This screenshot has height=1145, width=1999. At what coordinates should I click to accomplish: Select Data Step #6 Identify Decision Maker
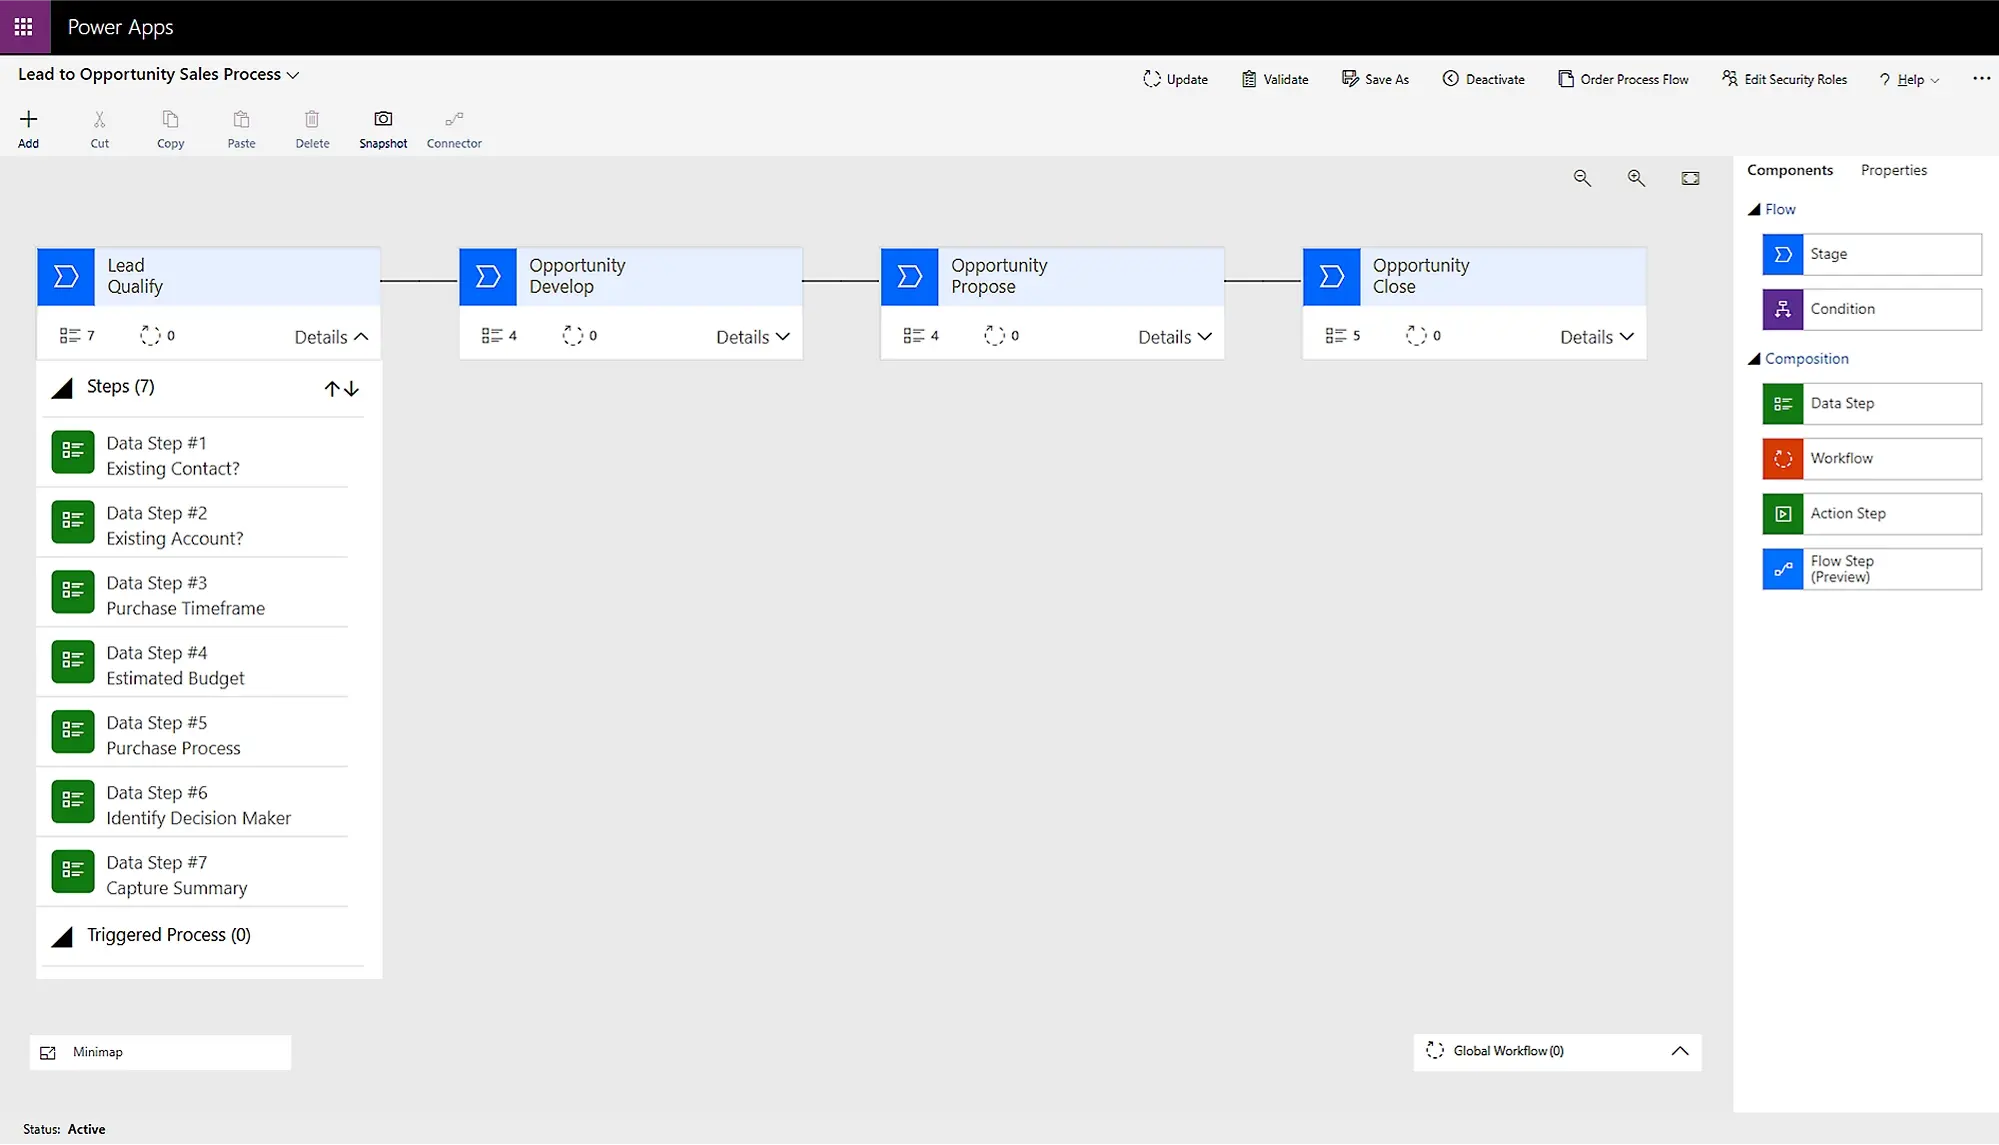coord(193,803)
